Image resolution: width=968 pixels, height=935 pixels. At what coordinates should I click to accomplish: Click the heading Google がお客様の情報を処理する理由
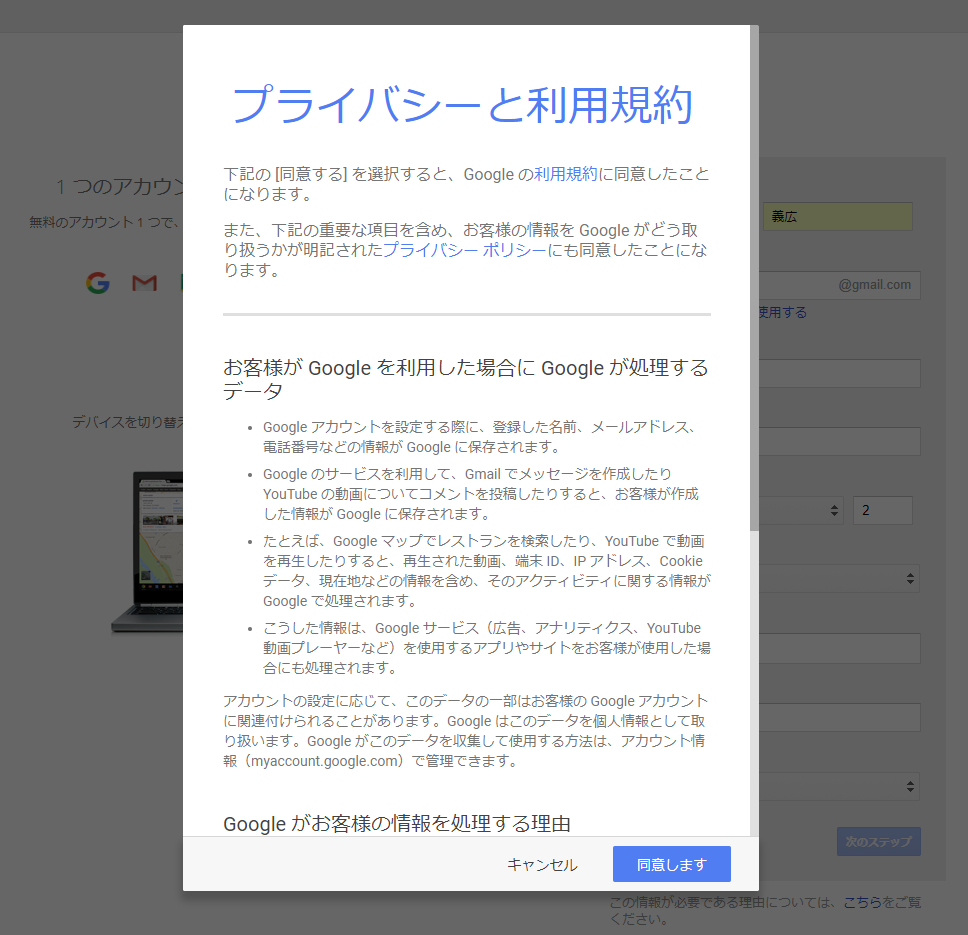click(x=397, y=823)
